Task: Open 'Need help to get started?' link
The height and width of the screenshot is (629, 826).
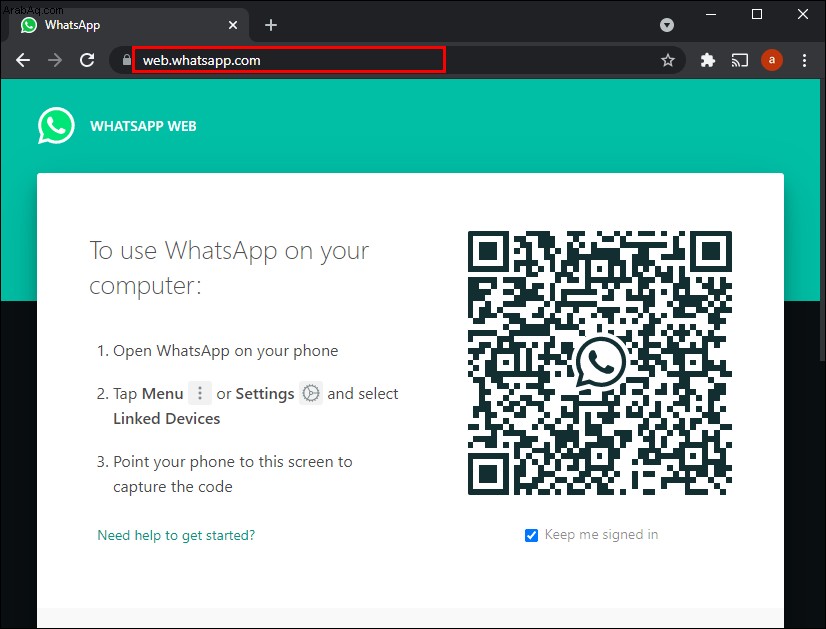Action: [x=176, y=535]
